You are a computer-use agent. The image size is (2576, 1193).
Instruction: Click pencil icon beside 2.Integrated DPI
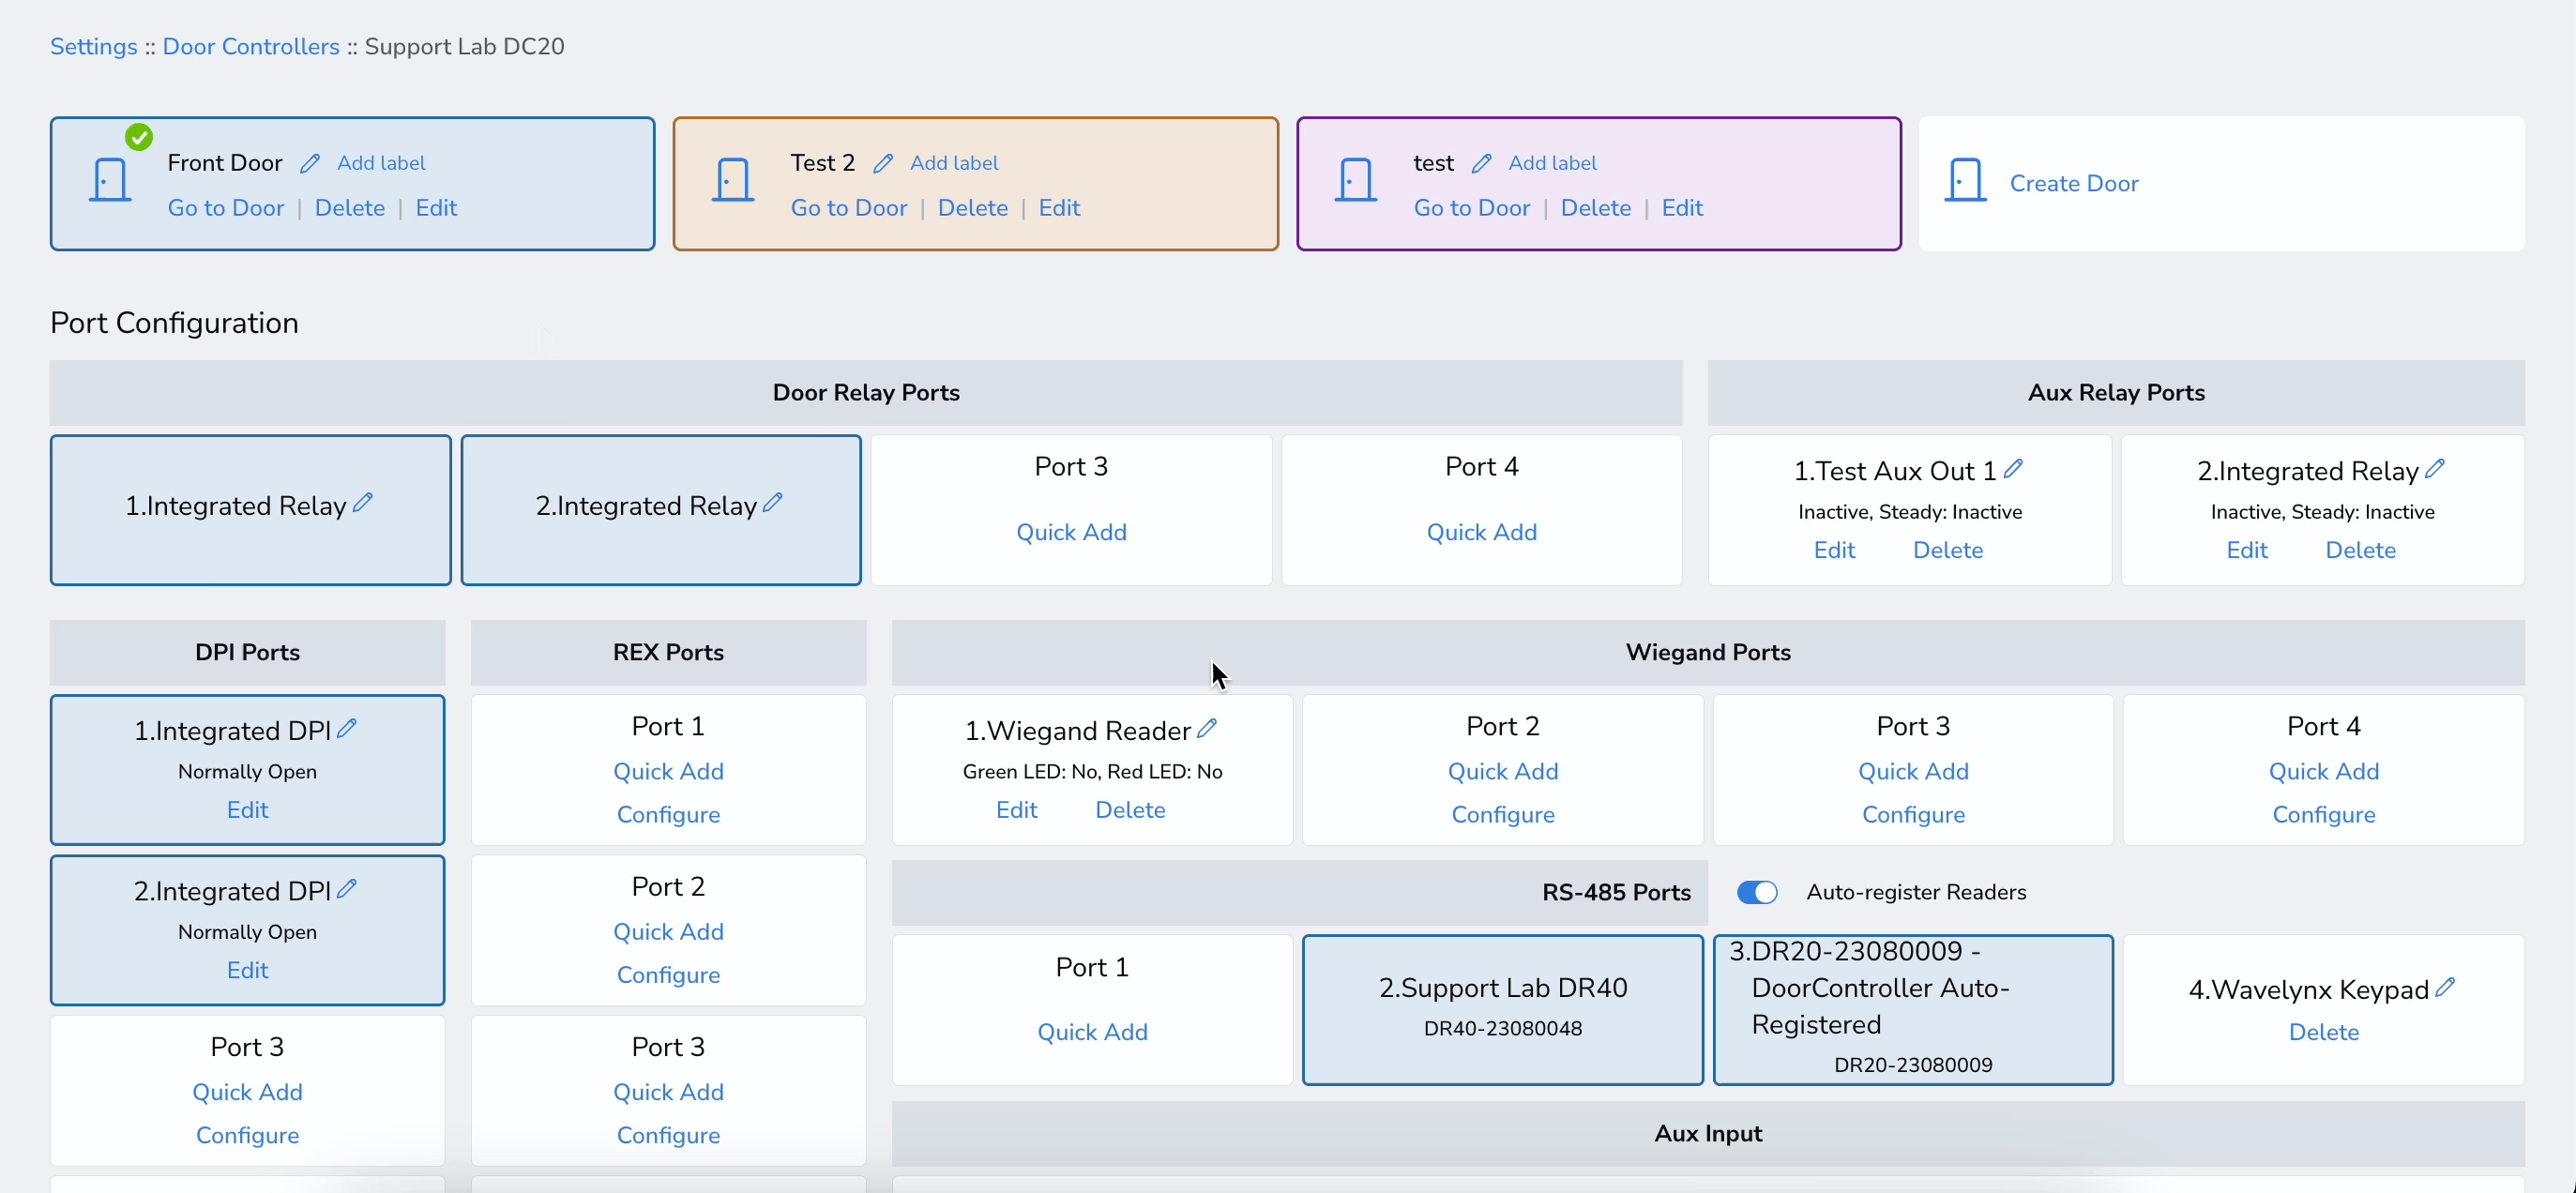tap(347, 888)
